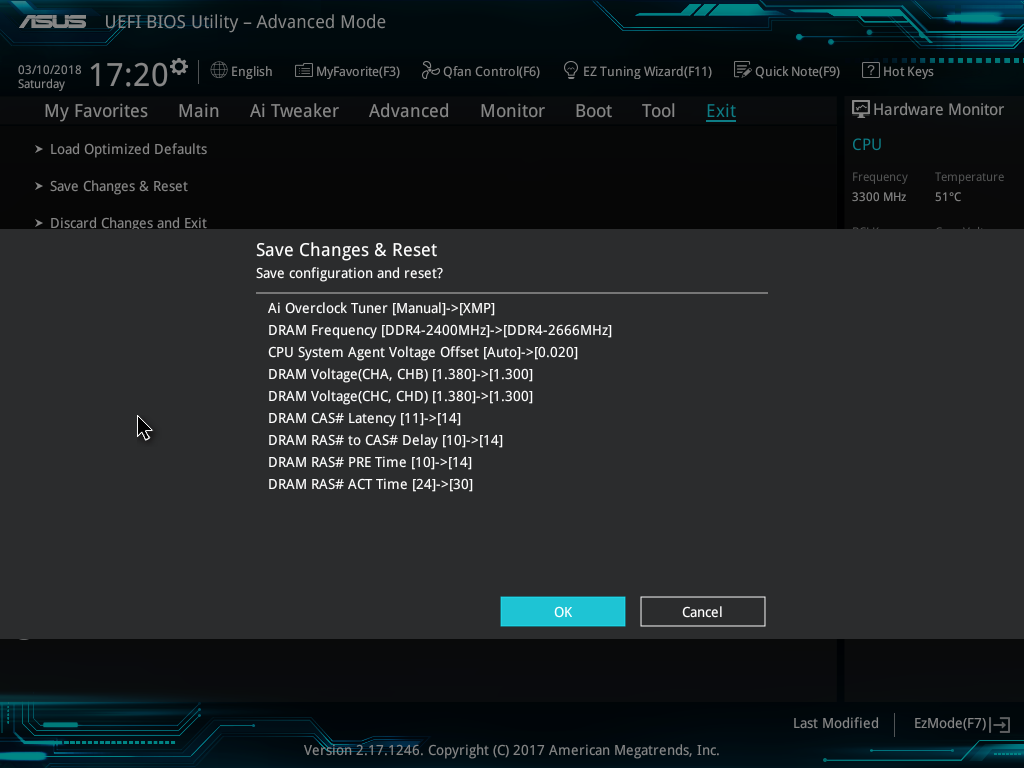
Task: Click the EzMode exit arrow icon
Action: [x=1000, y=724]
